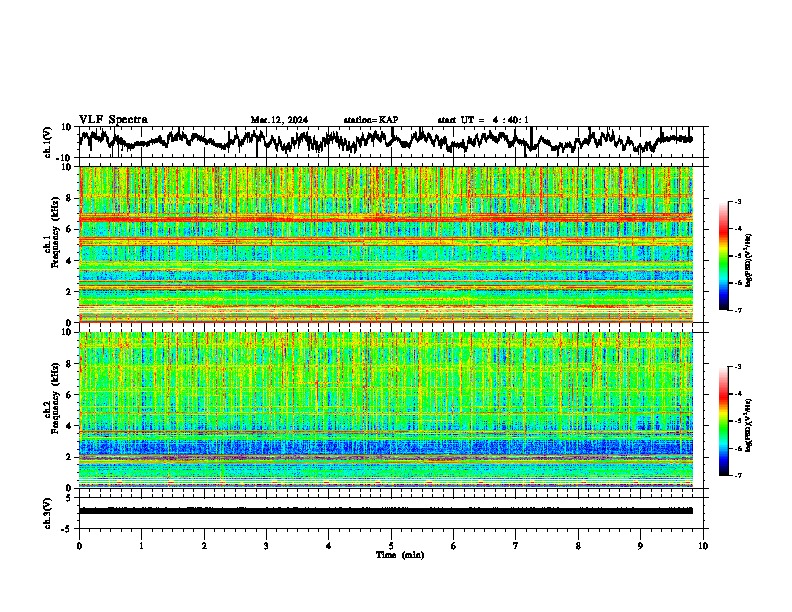792x612 pixels.
Task: Click the "Time (min)" axis label
Action: [400, 555]
